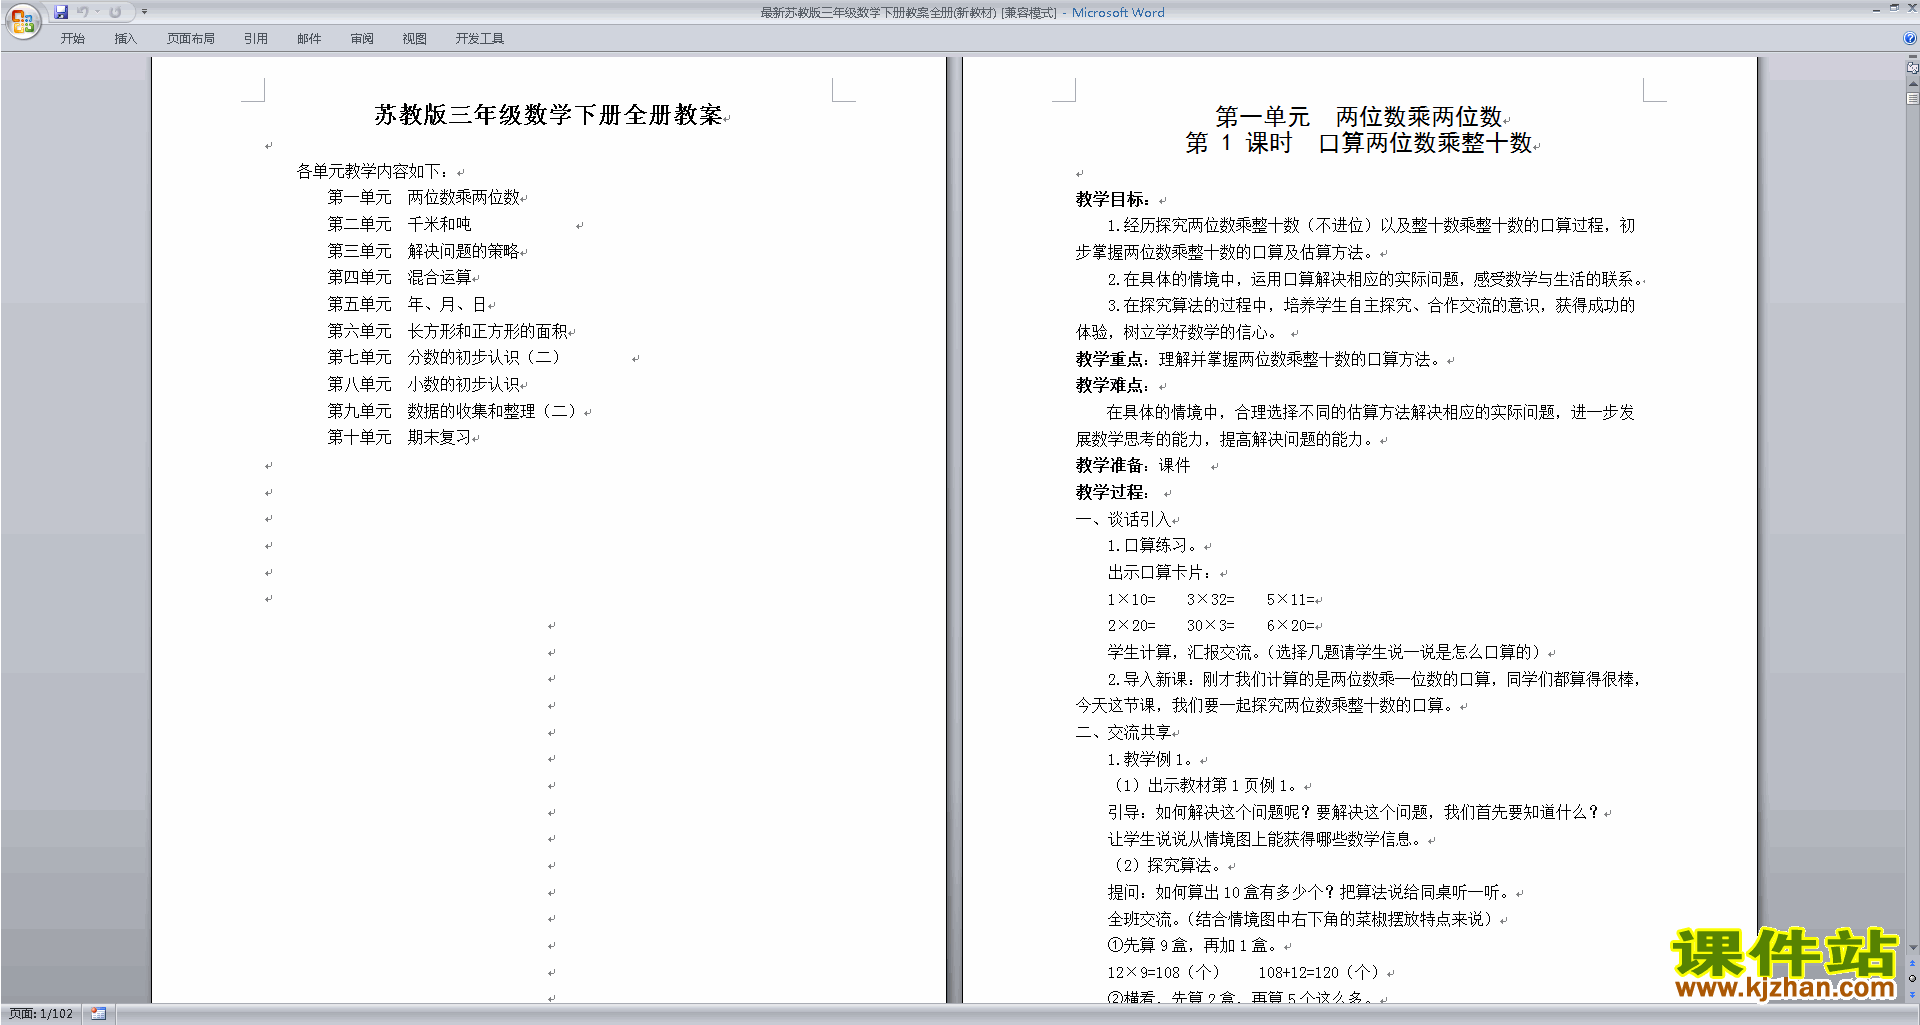Open the 页面布局 tab
The width and height of the screenshot is (1920, 1025).
tap(191, 39)
